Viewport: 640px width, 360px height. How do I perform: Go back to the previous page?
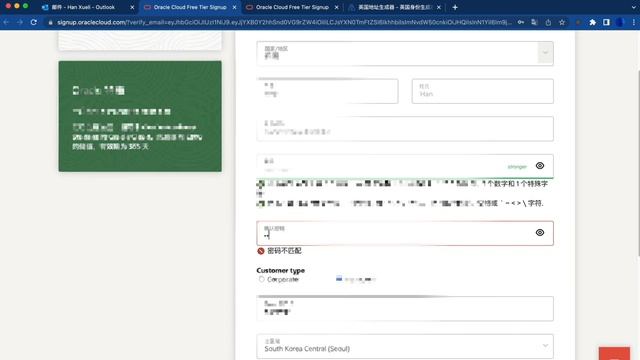tap(6, 22)
